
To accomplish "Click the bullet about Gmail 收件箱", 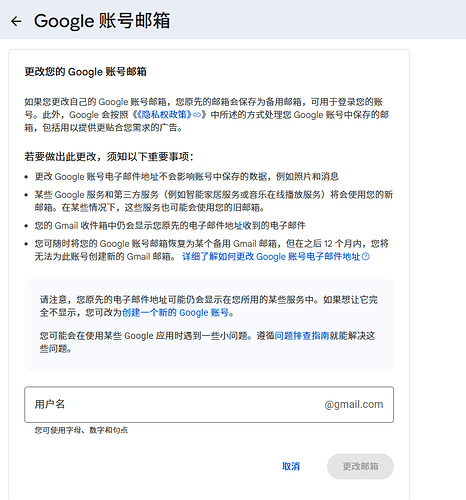I will (x=170, y=226).
